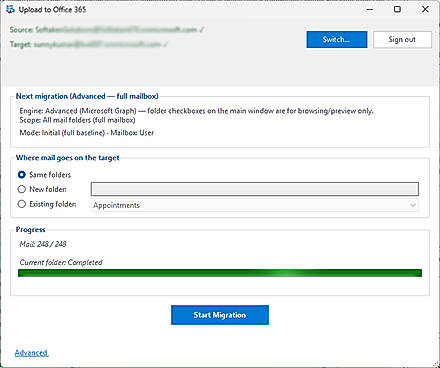Click the 'Current folder: Completed' status text
The width and height of the screenshot is (440, 368).
click(x=61, y=262)
